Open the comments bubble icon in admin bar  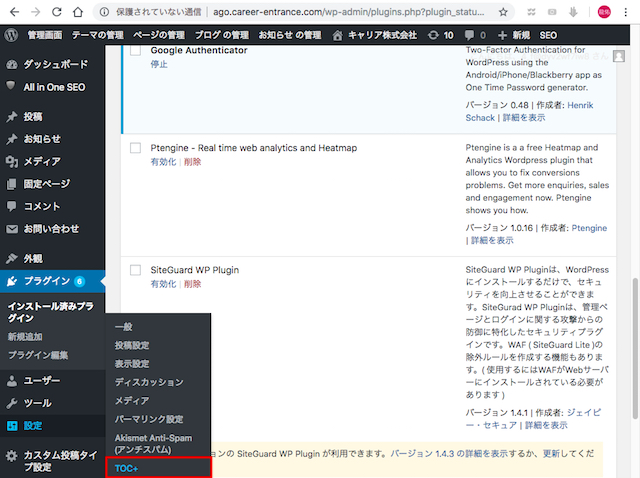point(475,34)
